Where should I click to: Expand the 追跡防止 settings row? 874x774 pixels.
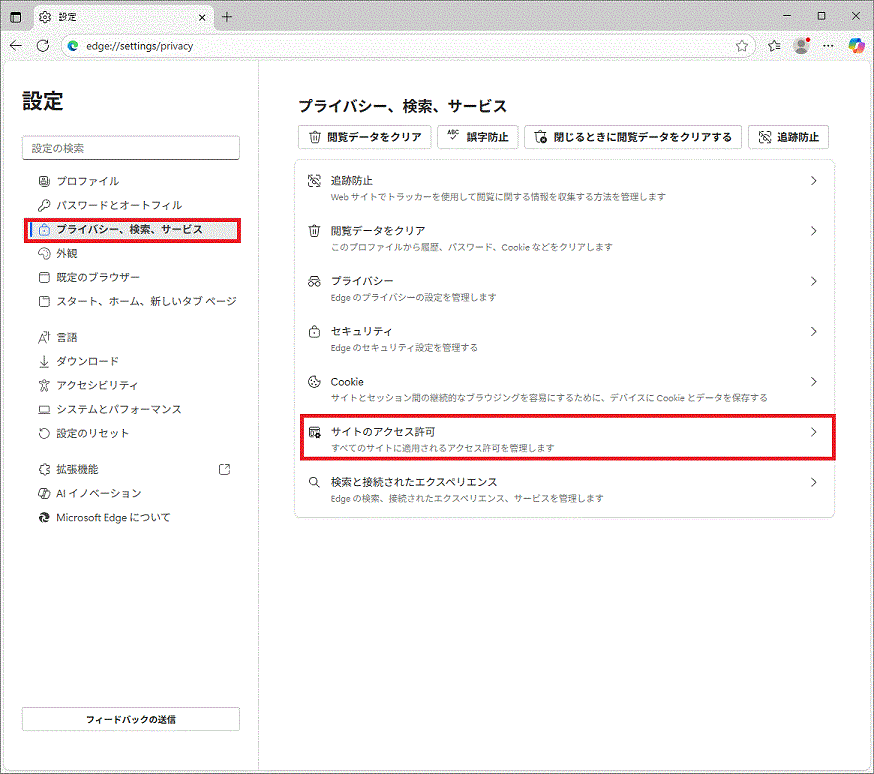click(x=565, y=188)
